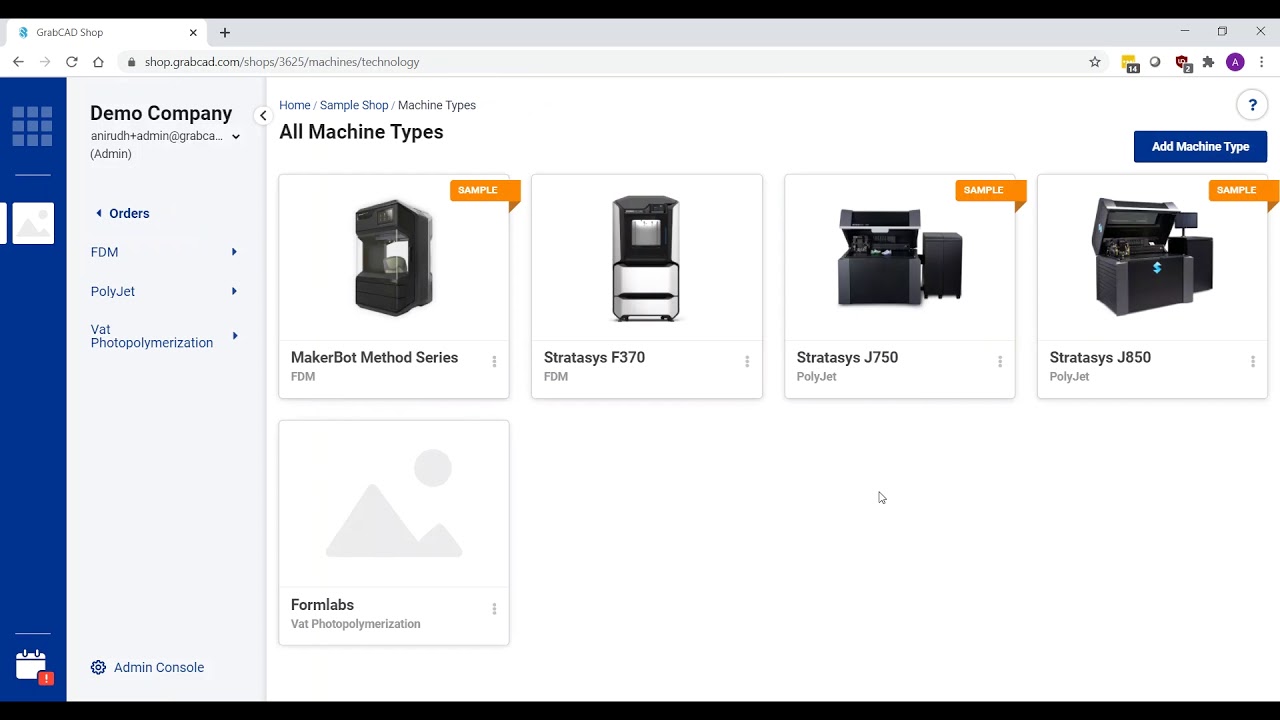Click Machine Types breadcrumb text
The width and height of the screenshot is (1280, 720).
point(437,105)
